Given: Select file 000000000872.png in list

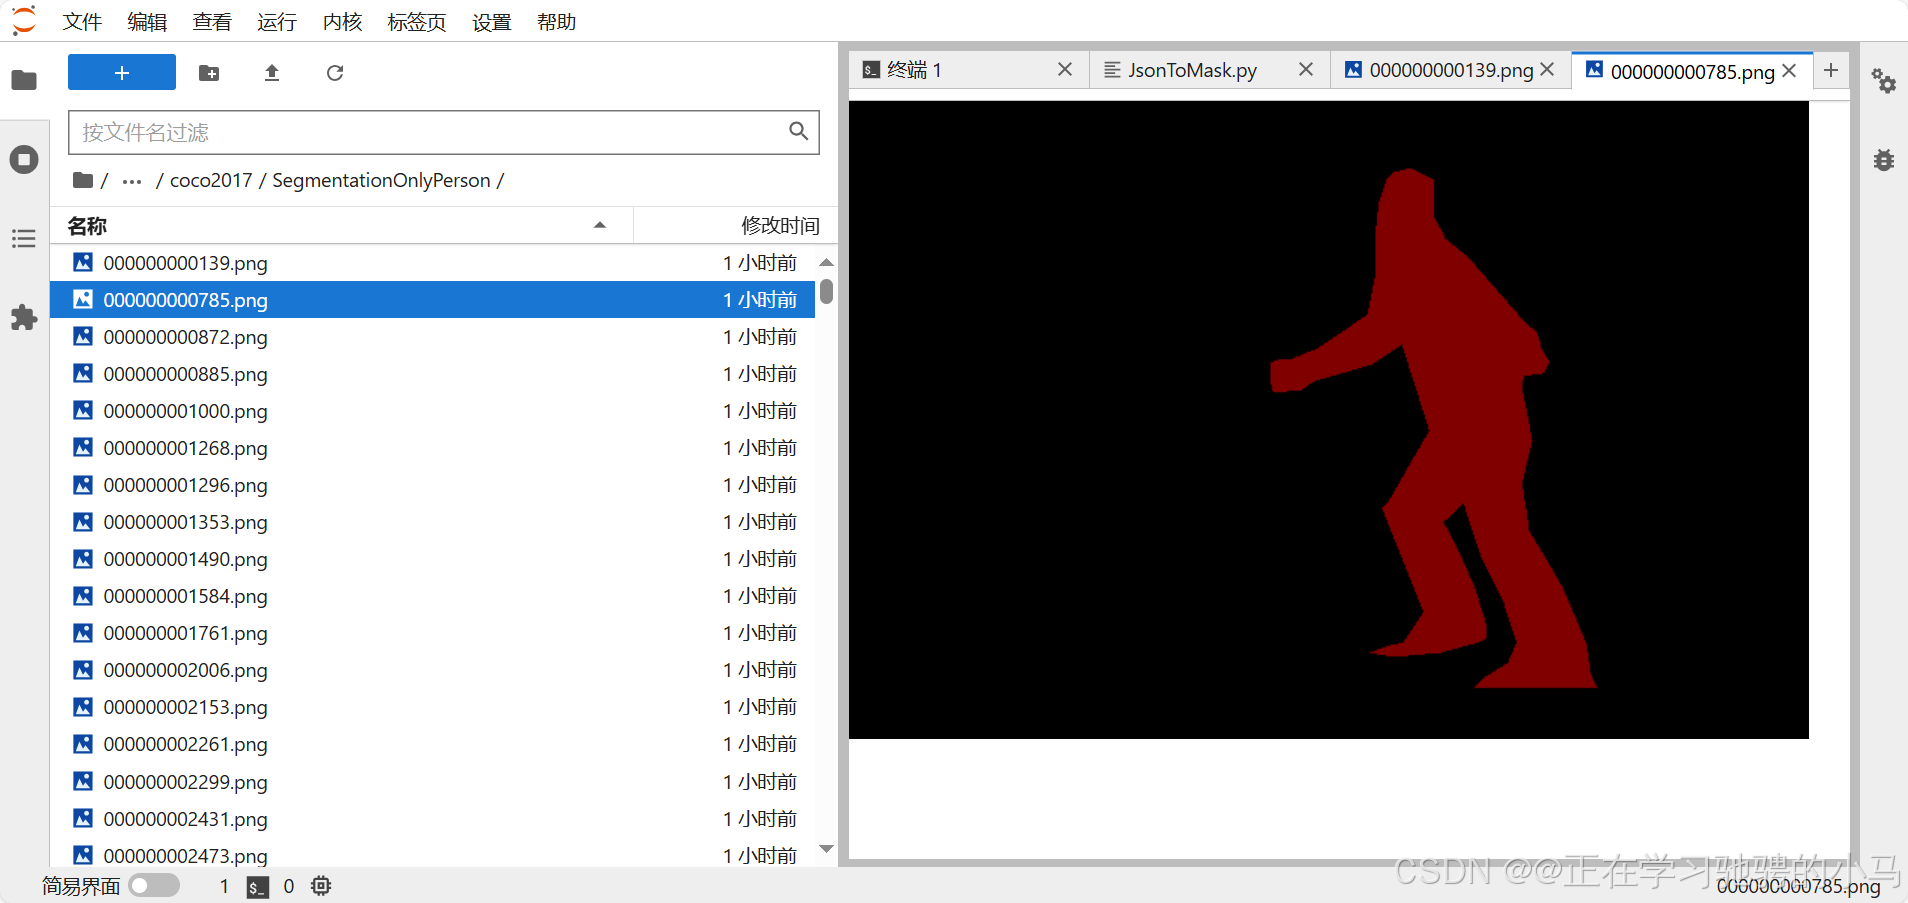Looking at the screenshot, I should click(432, 336).
